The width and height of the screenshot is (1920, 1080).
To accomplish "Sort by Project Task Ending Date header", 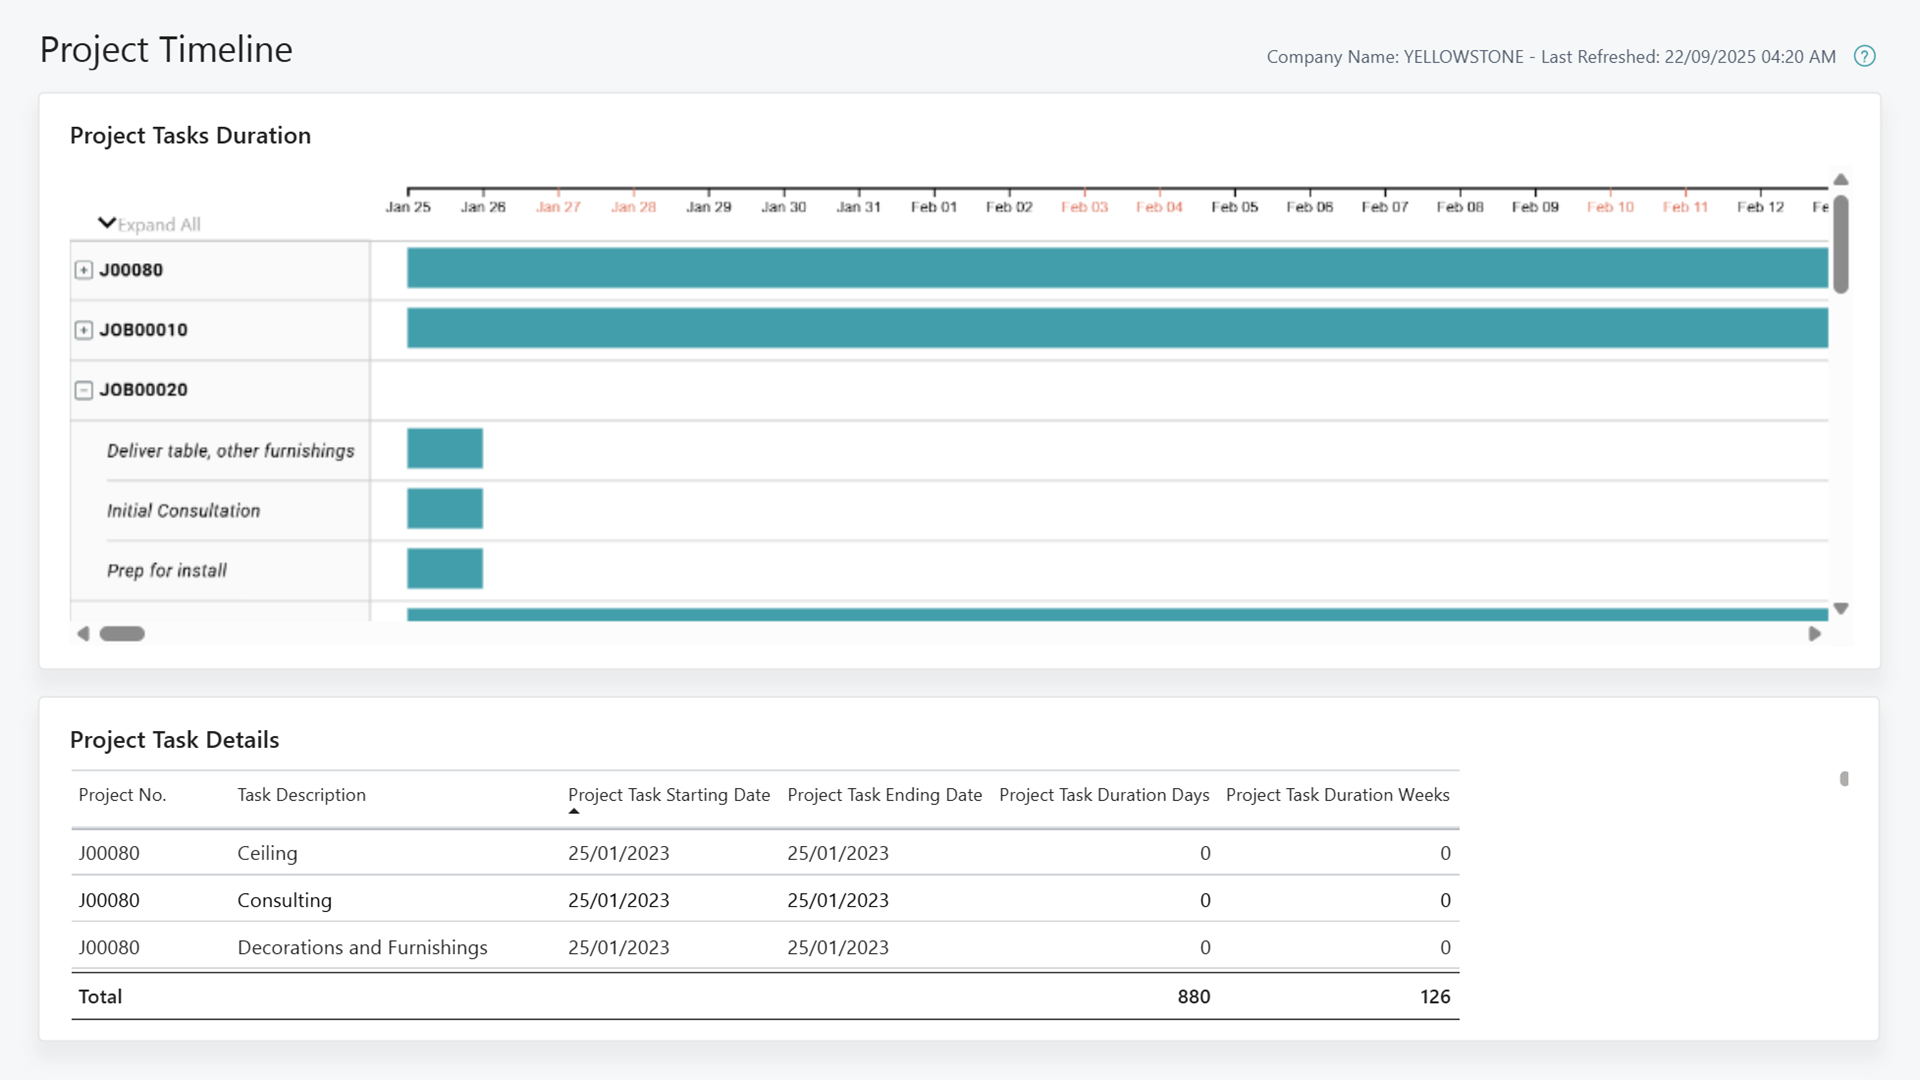I will (884, 794).
